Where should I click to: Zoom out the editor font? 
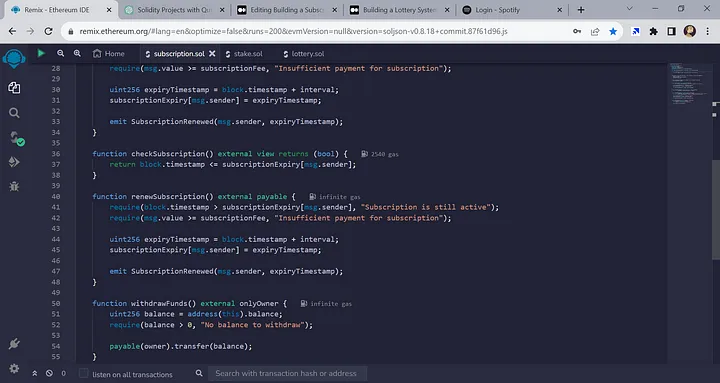pyautogui.click(x=60, y=53)
